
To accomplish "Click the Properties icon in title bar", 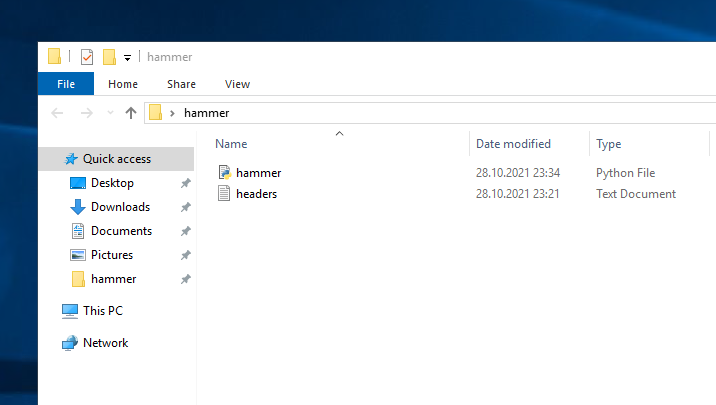I will click(x=86, y=57).
